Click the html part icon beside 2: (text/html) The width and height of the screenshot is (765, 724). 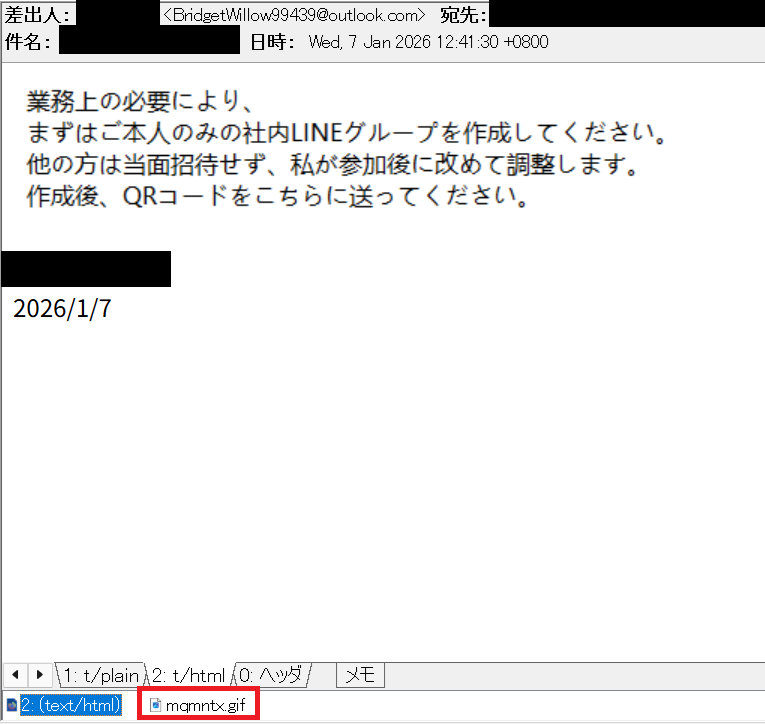(12, 705)
